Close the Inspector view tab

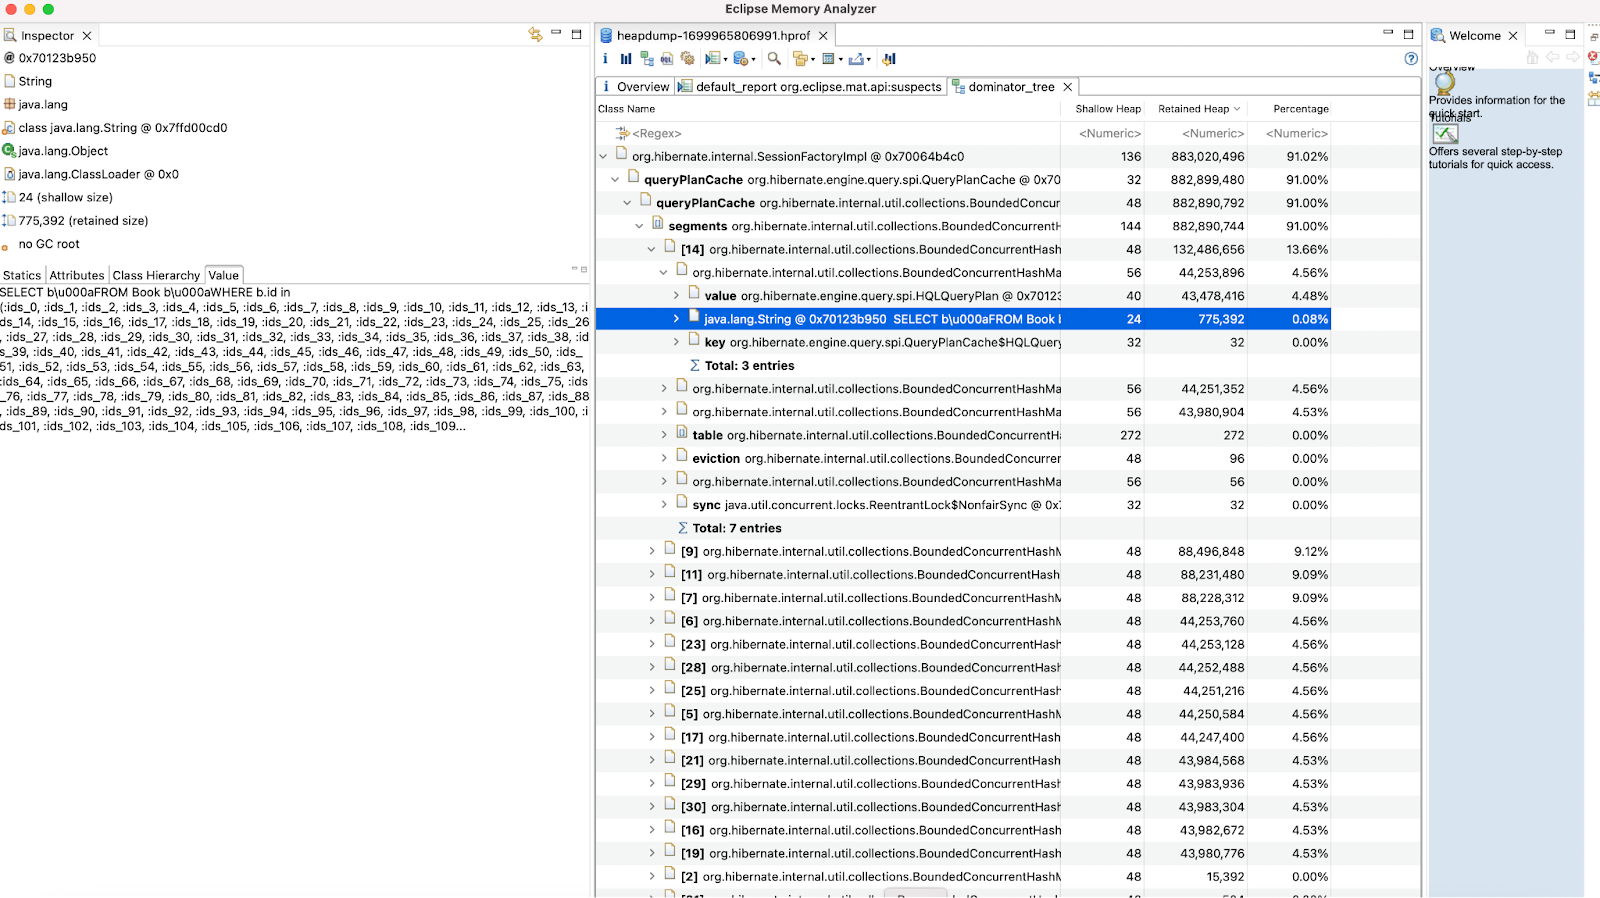point(87,36)
